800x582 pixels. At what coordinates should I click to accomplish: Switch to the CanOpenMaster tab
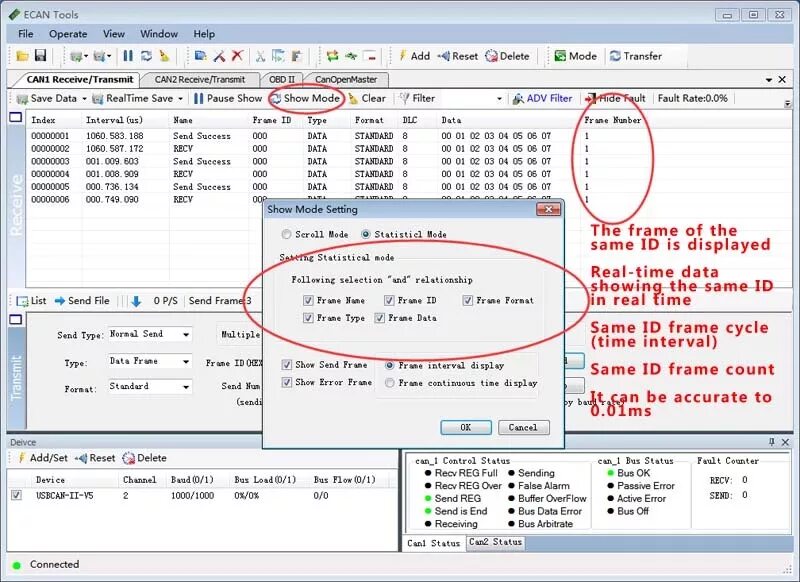(346, 80)
